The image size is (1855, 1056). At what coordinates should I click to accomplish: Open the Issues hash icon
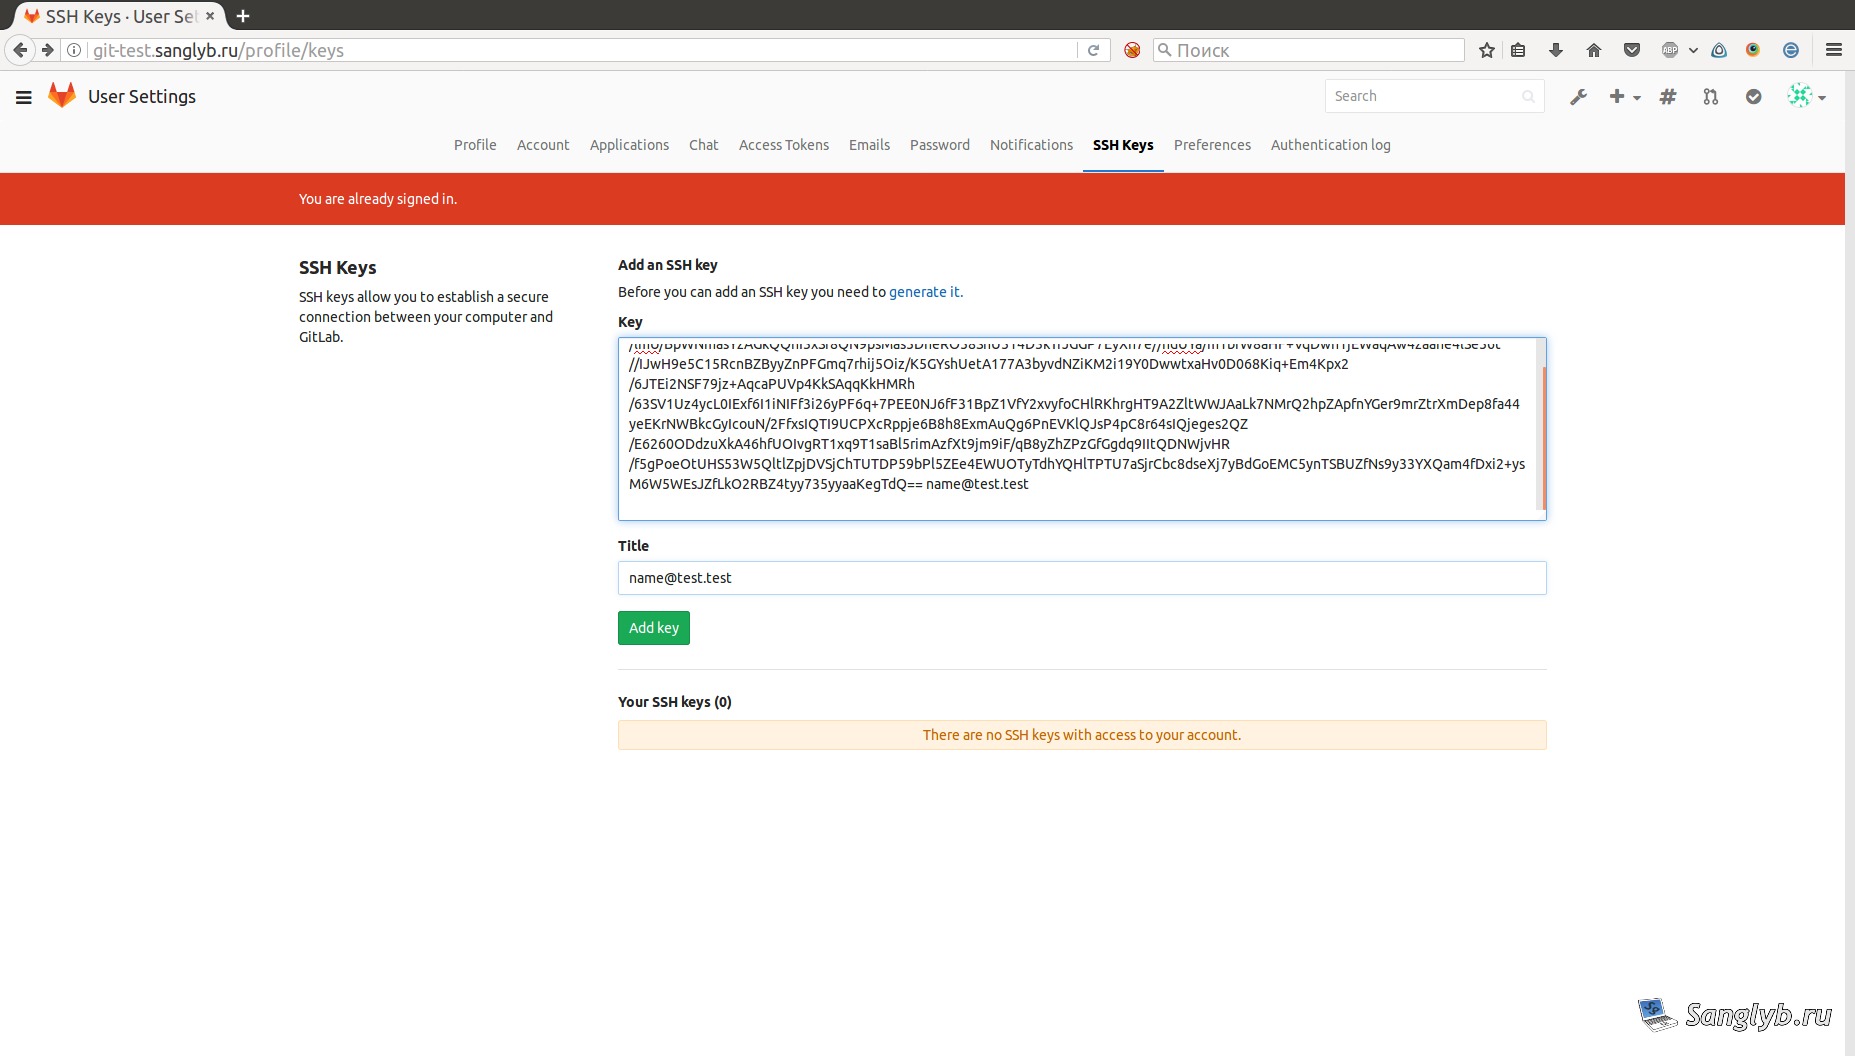coord(1667,97)
